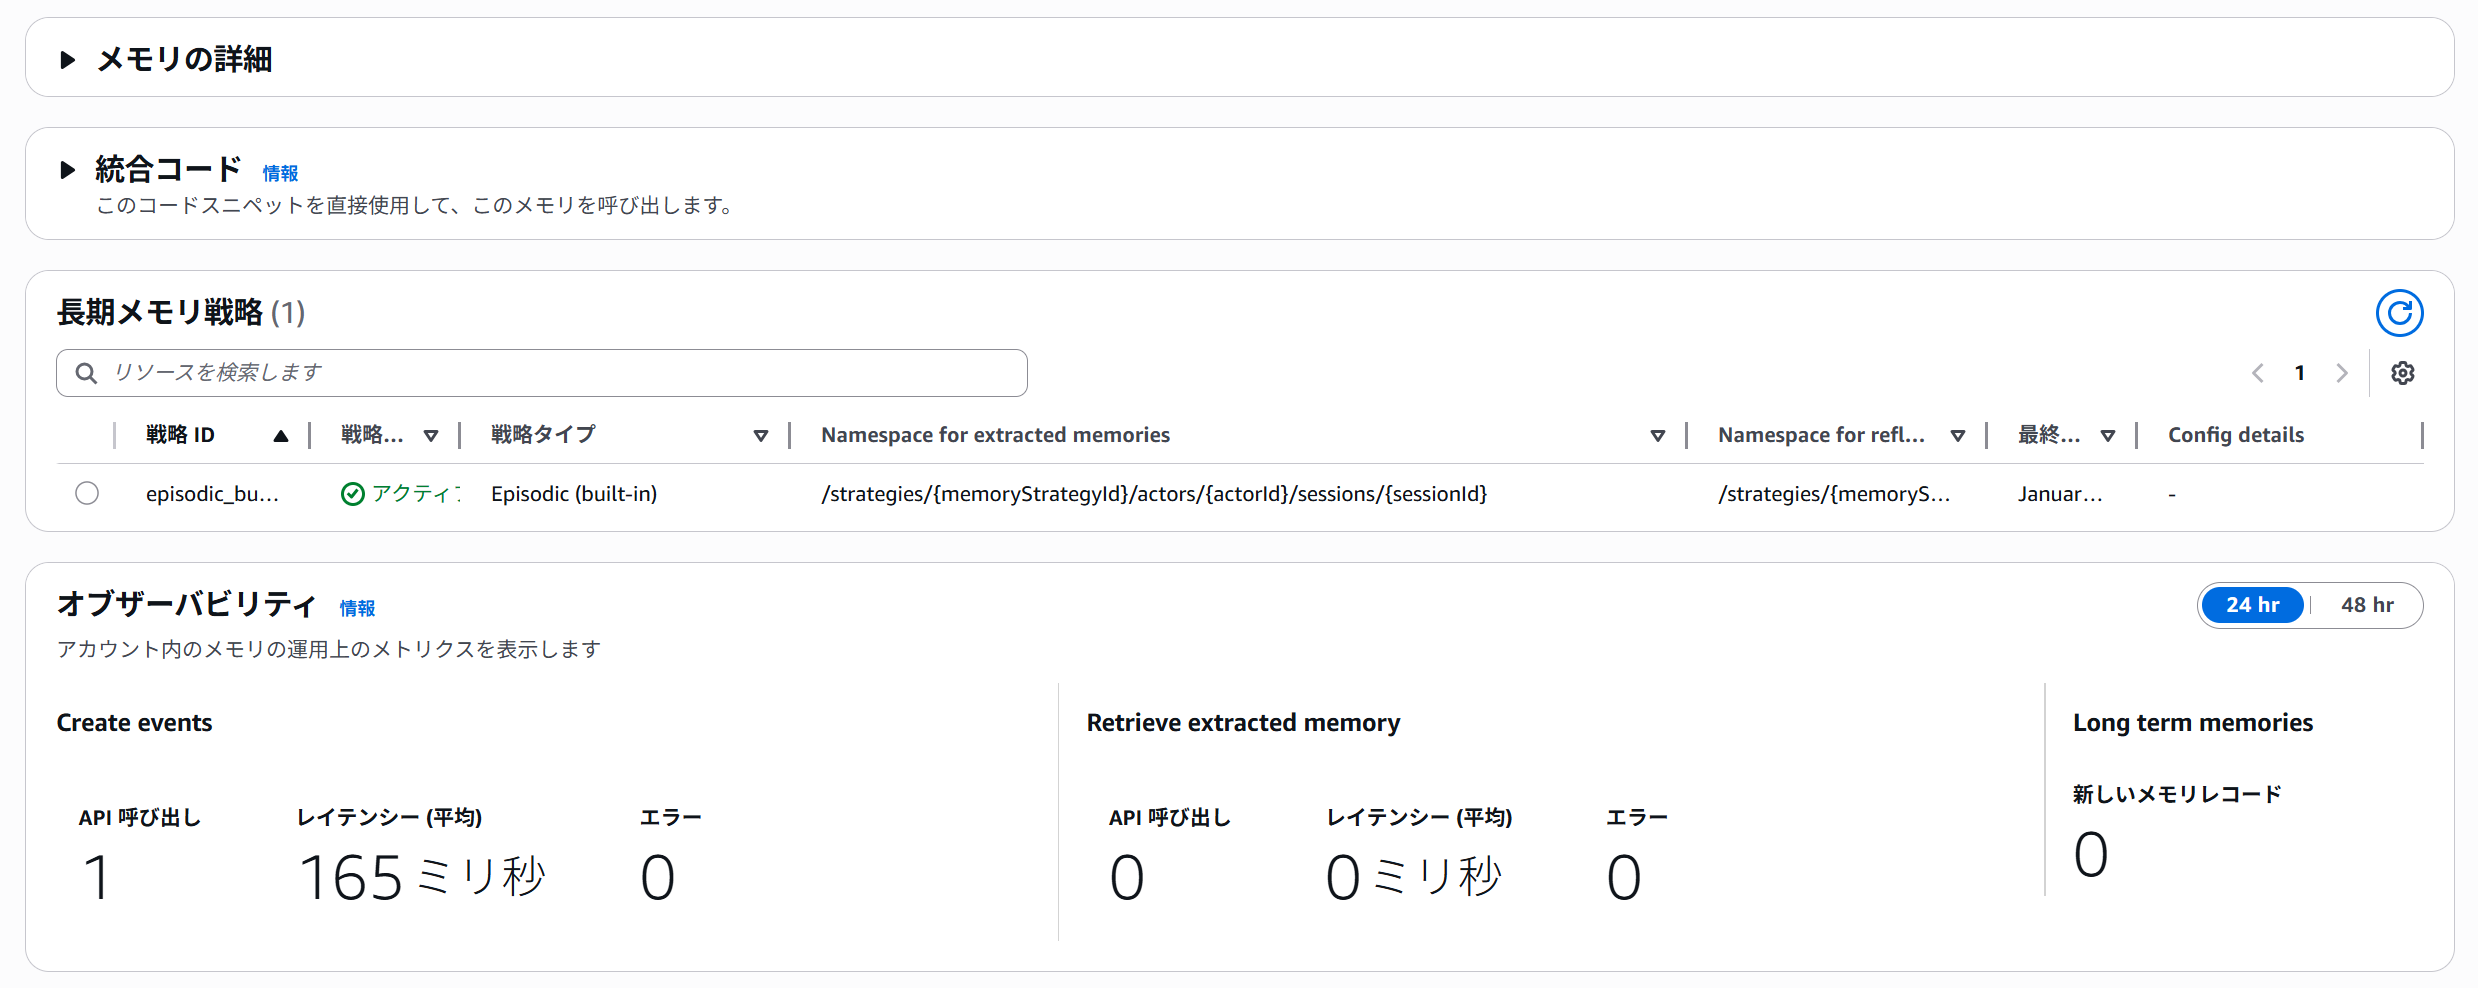Sort by Namespace for extracted memories column

coord(1657,436)
